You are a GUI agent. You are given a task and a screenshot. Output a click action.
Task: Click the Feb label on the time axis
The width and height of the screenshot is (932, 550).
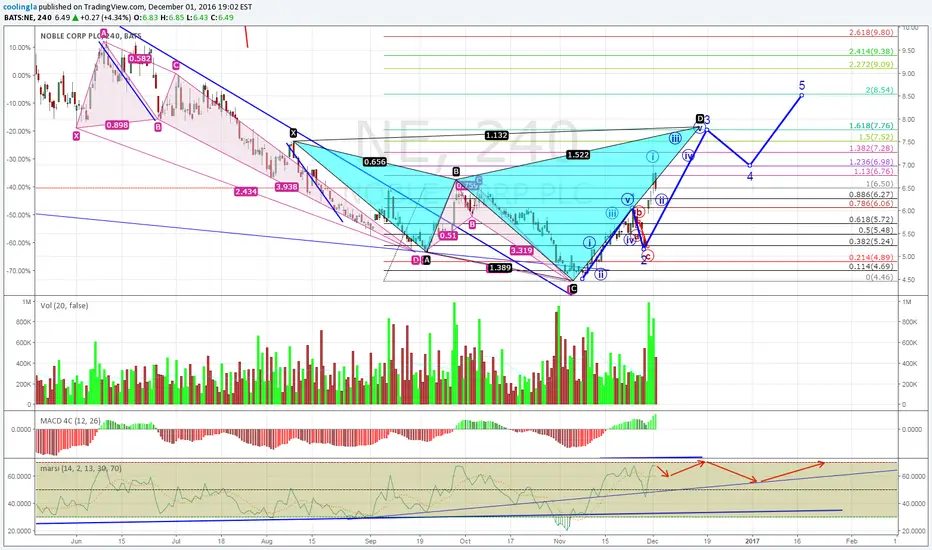[x=851, y=541]
